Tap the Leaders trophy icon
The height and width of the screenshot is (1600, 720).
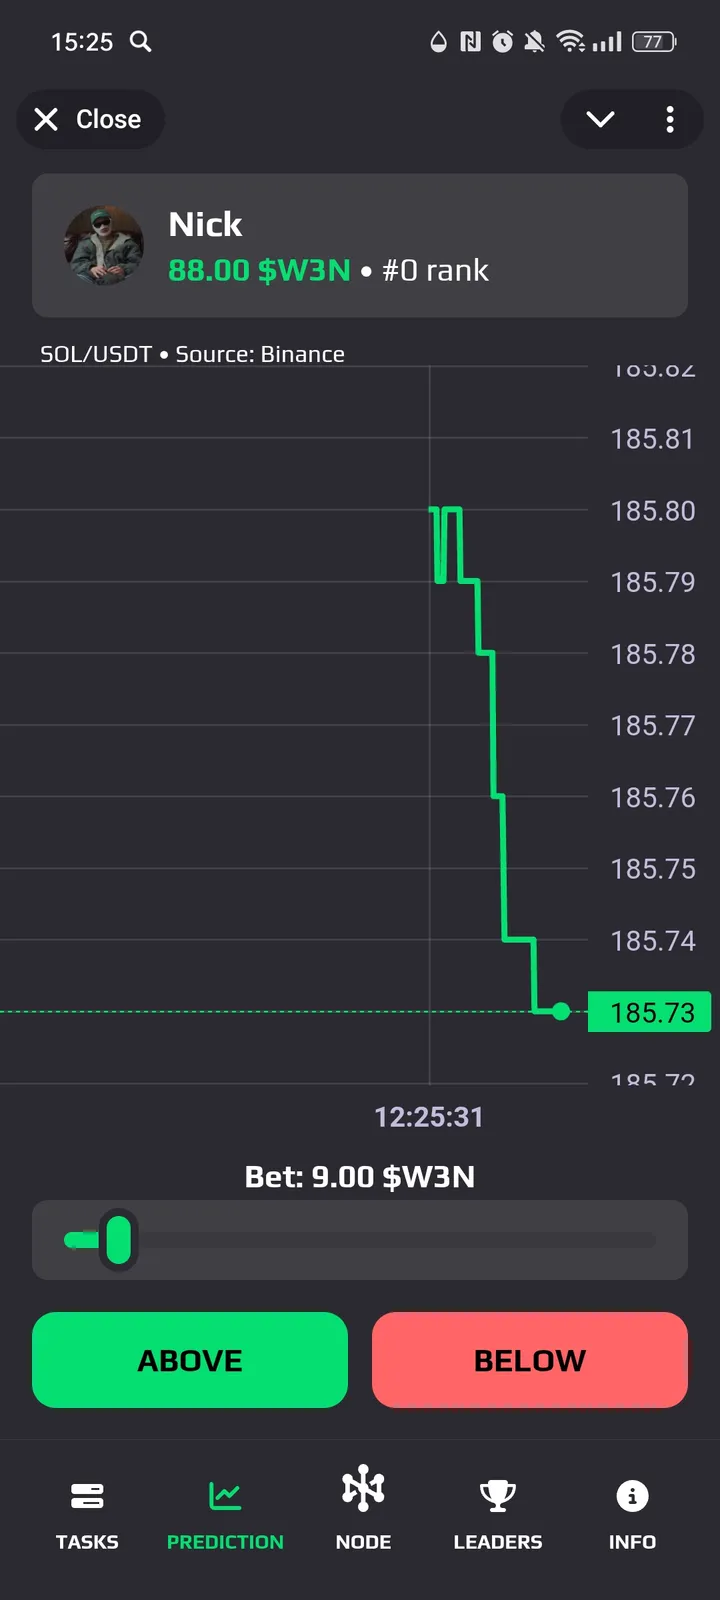pos(497,1496)
